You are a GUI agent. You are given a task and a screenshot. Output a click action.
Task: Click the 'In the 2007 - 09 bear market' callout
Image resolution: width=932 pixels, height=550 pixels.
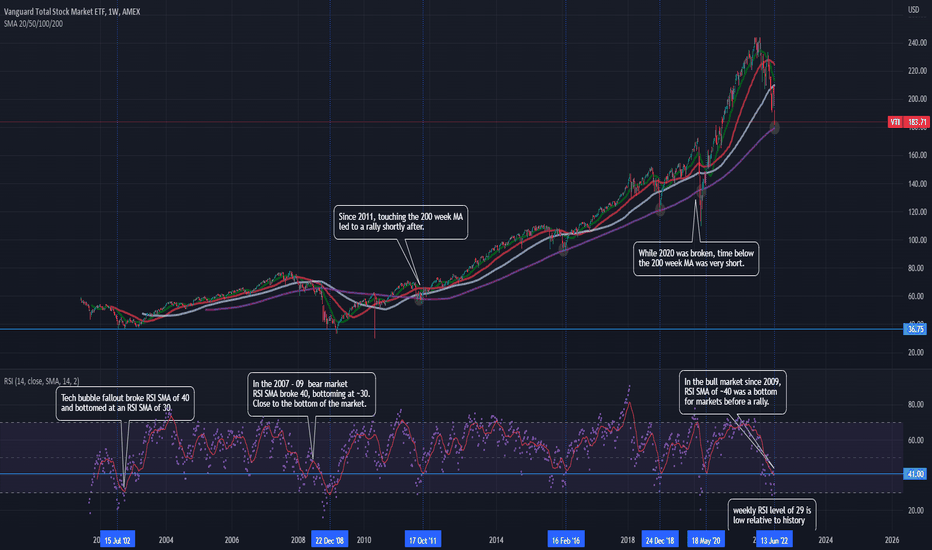(311, 394)
